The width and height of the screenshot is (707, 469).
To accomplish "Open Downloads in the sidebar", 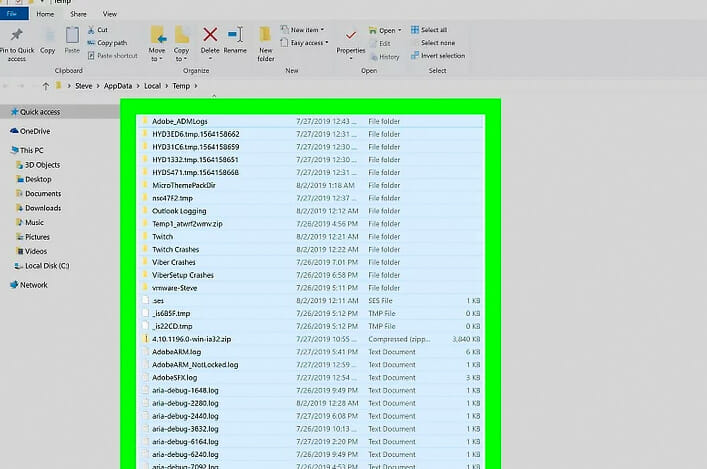I will (x=38, y=208).
